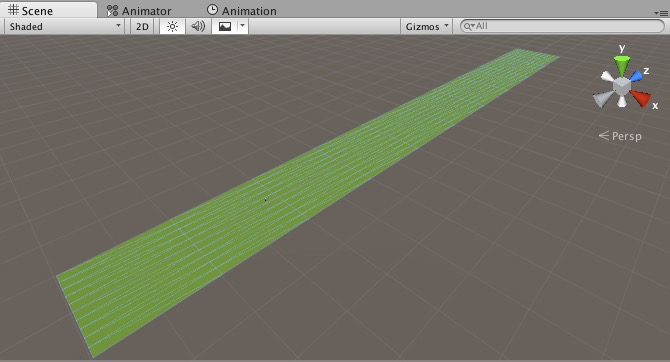Open the Gizmos dropdown menu

coord(426,26)
